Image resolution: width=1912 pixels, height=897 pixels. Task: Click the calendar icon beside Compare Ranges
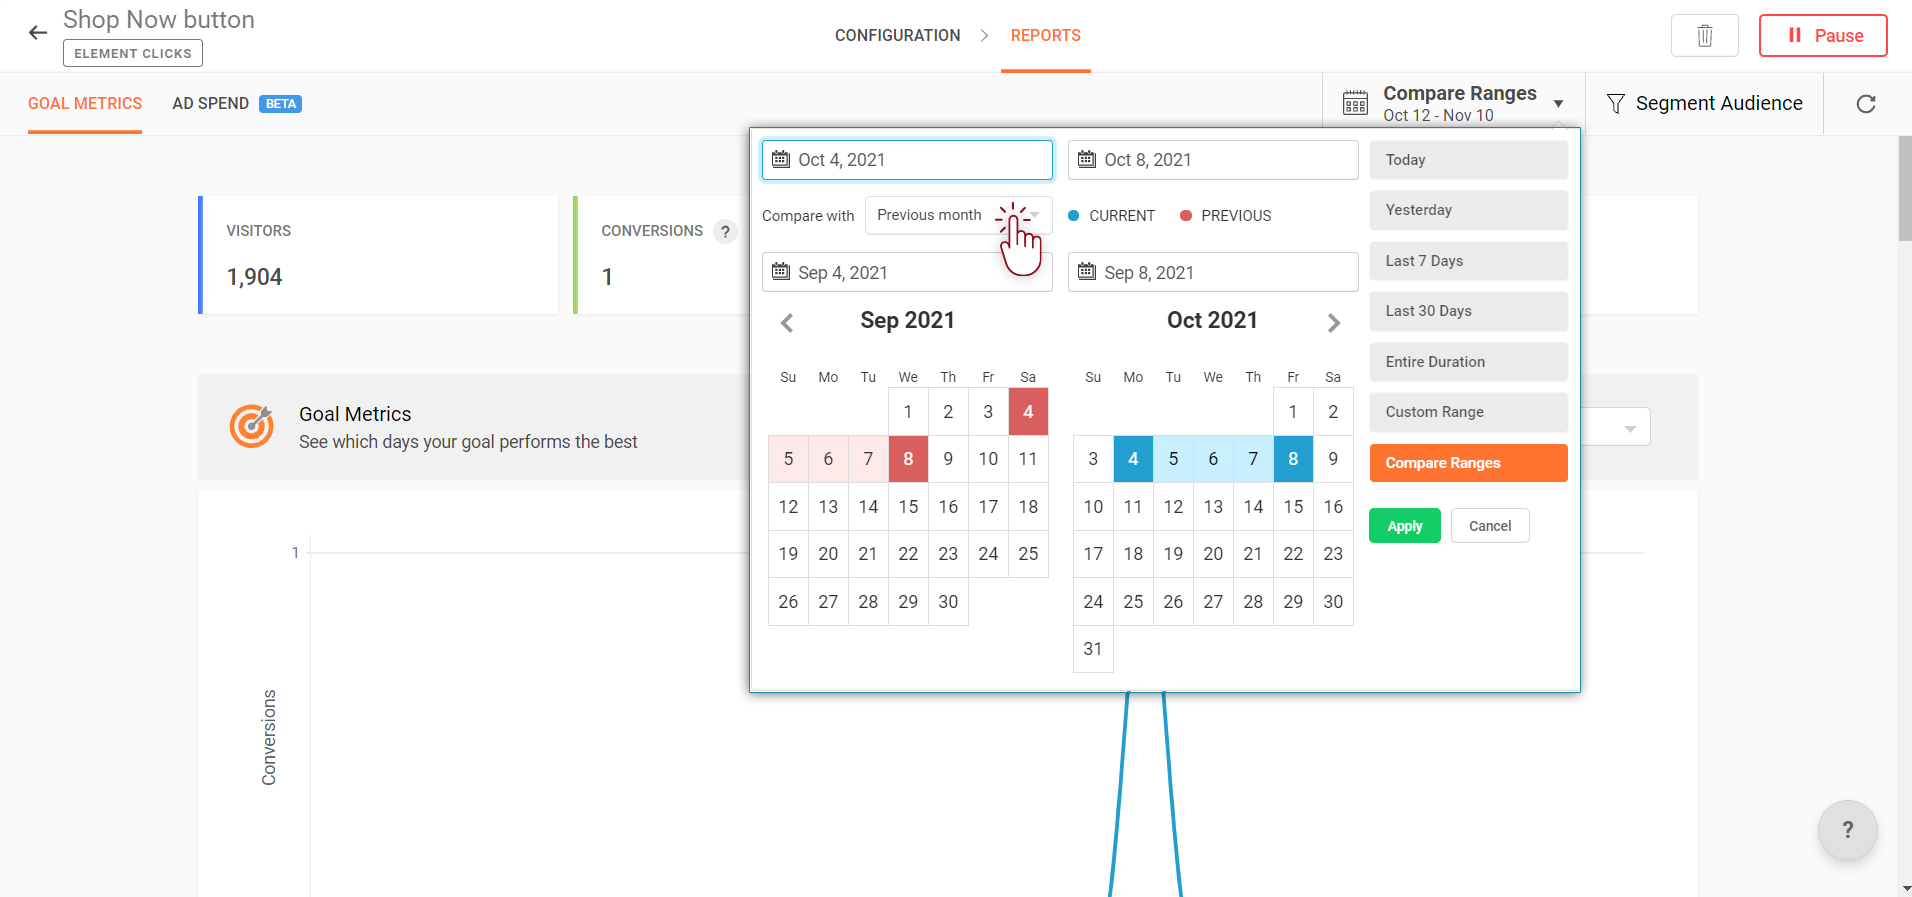click(1355, 103)
